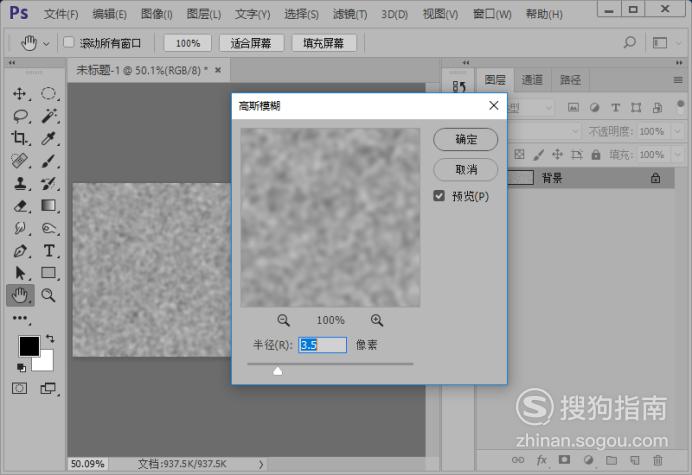The width and height of the screenshot is (692, 475).
Task: Select the Eraser tool
Action: tap(19, 205)
